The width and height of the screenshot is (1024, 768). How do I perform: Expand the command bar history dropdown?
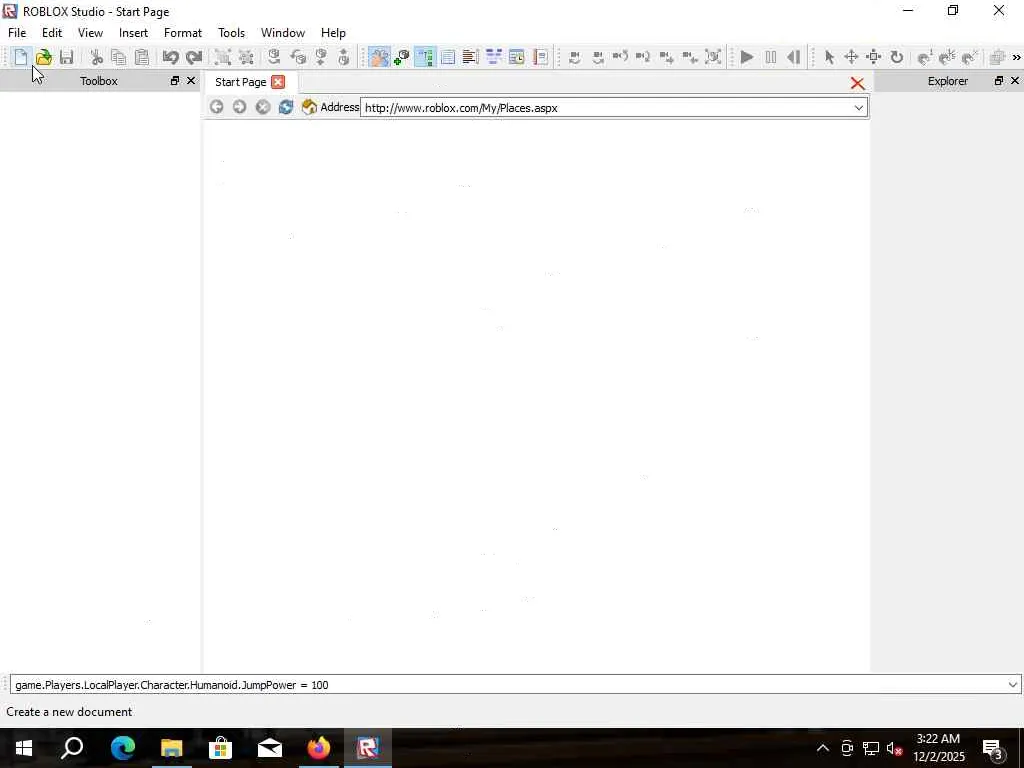point(1012,684)
